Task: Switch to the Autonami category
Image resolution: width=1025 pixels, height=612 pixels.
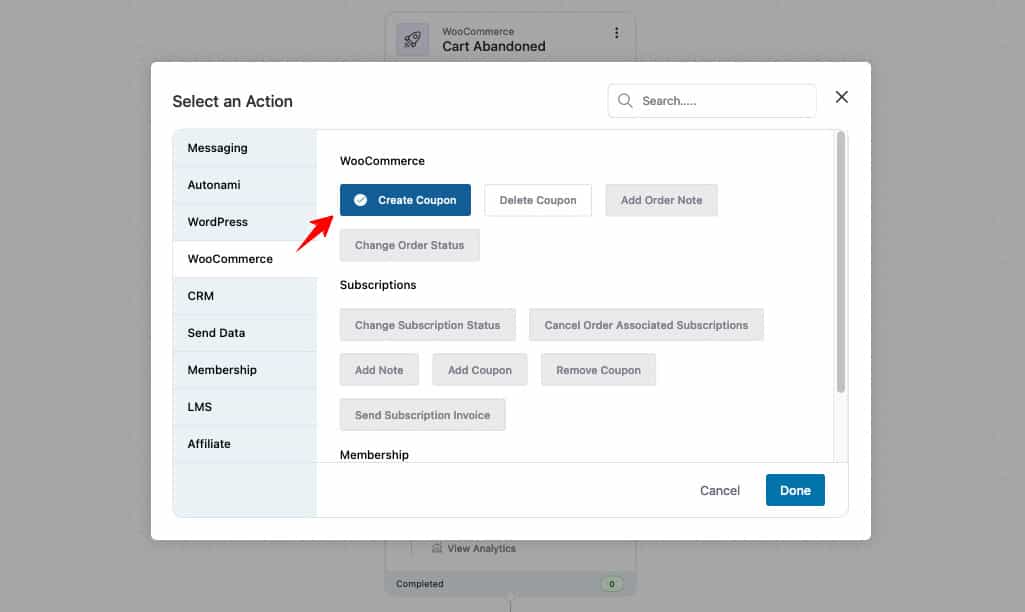Action: 244,185
